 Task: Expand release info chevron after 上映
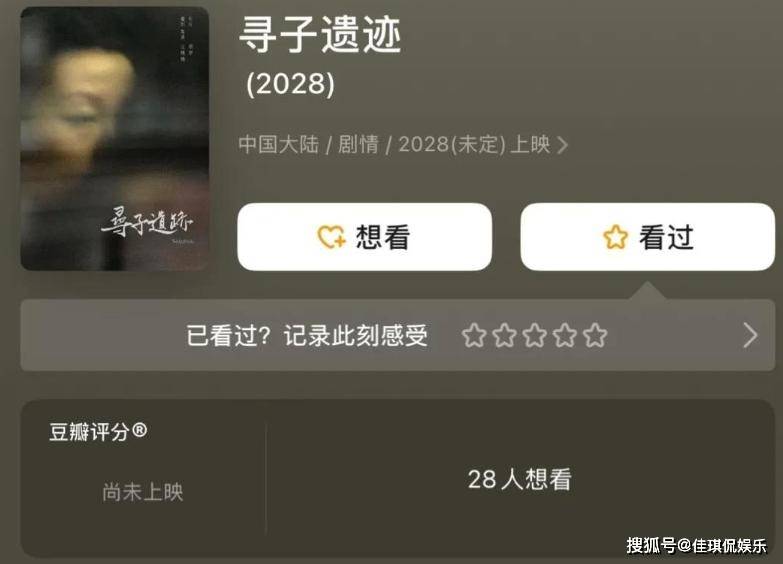[562, 145]
